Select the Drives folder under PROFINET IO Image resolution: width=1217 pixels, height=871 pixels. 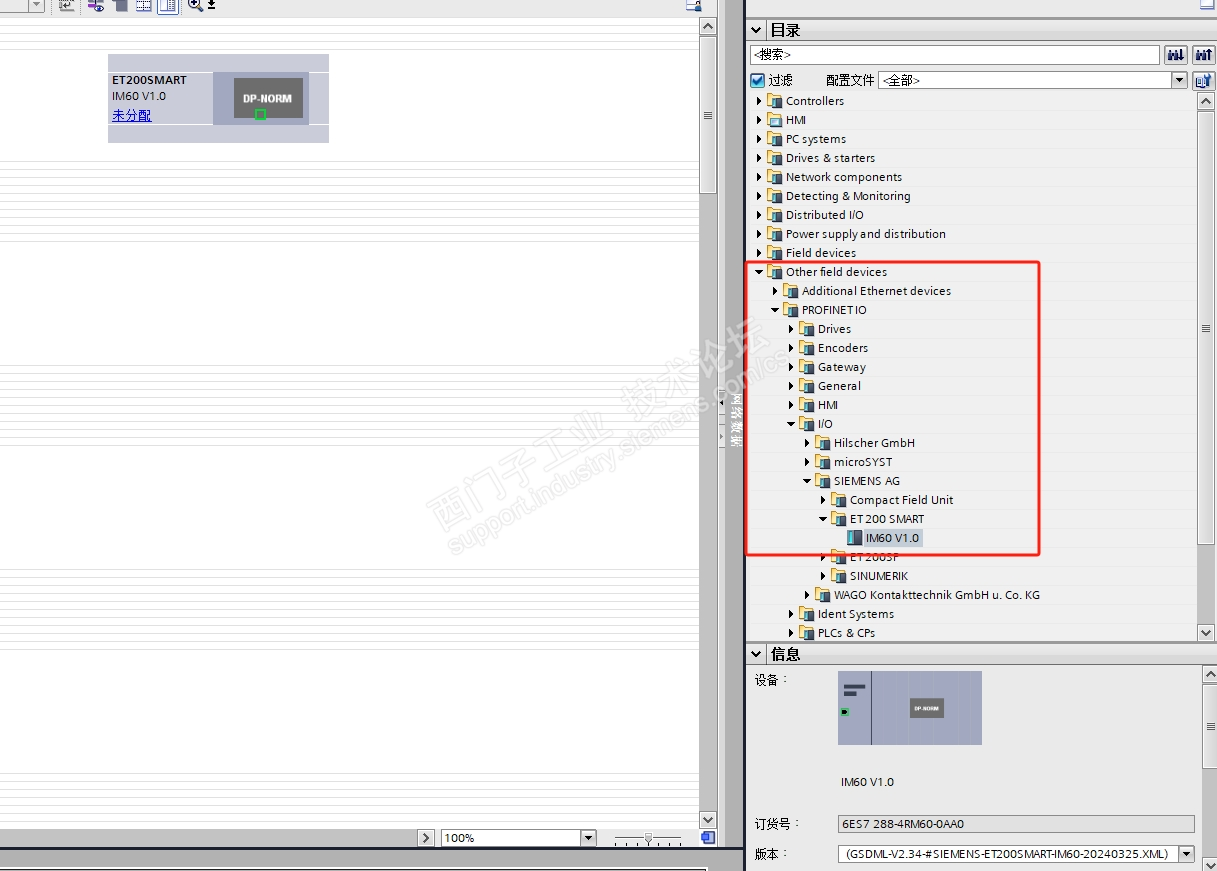tap(834, 329)
